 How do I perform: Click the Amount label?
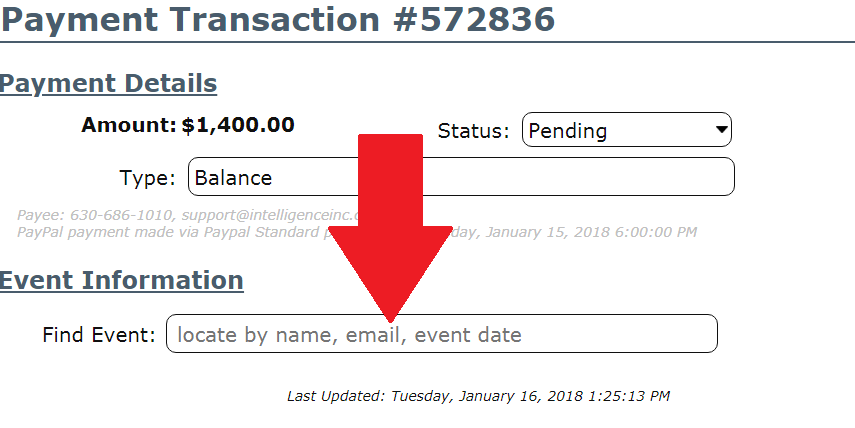coord(128,125)
